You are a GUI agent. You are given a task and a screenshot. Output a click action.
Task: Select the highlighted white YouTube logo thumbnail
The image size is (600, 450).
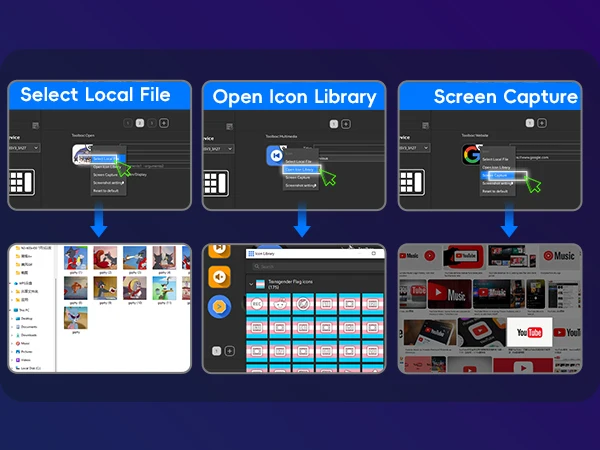pos(529,332)
